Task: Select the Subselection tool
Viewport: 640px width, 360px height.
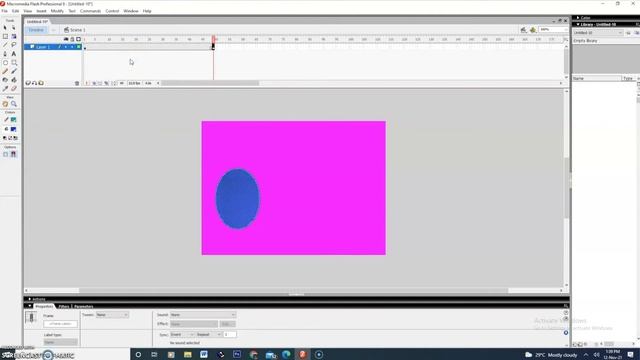Action: click(14, 28)
